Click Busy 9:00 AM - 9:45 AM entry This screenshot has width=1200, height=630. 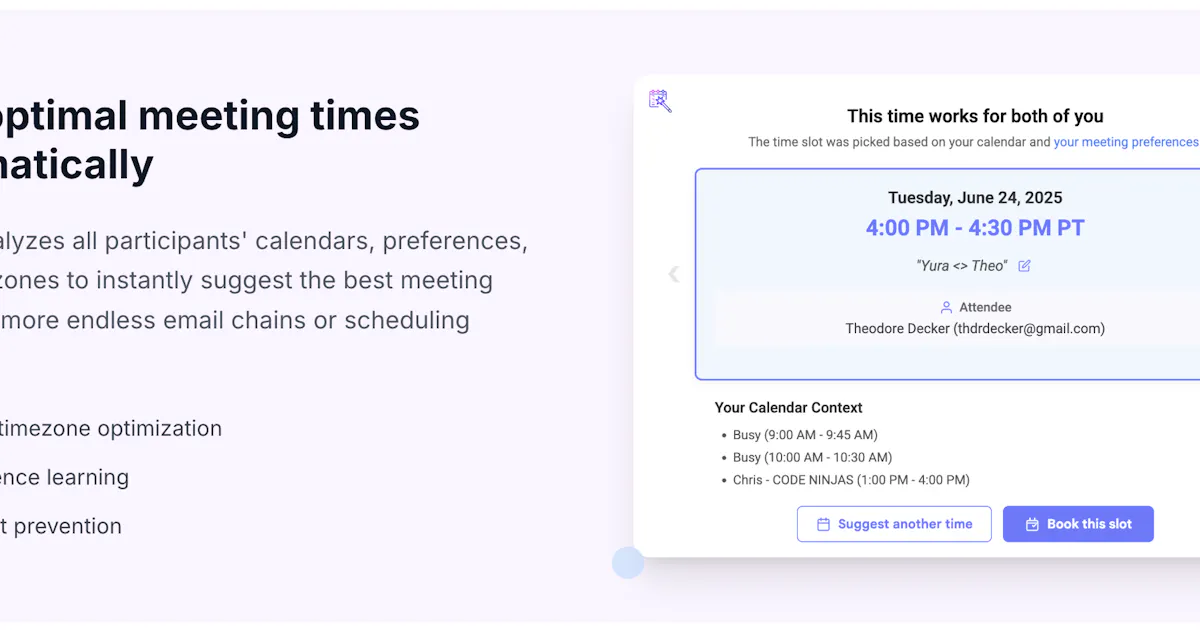[x=805, y=435]
